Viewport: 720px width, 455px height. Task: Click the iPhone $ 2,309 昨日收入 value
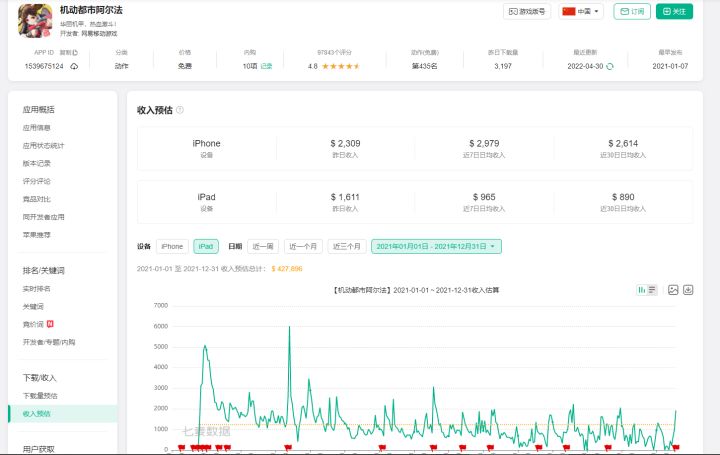click(x=345, y=144)
